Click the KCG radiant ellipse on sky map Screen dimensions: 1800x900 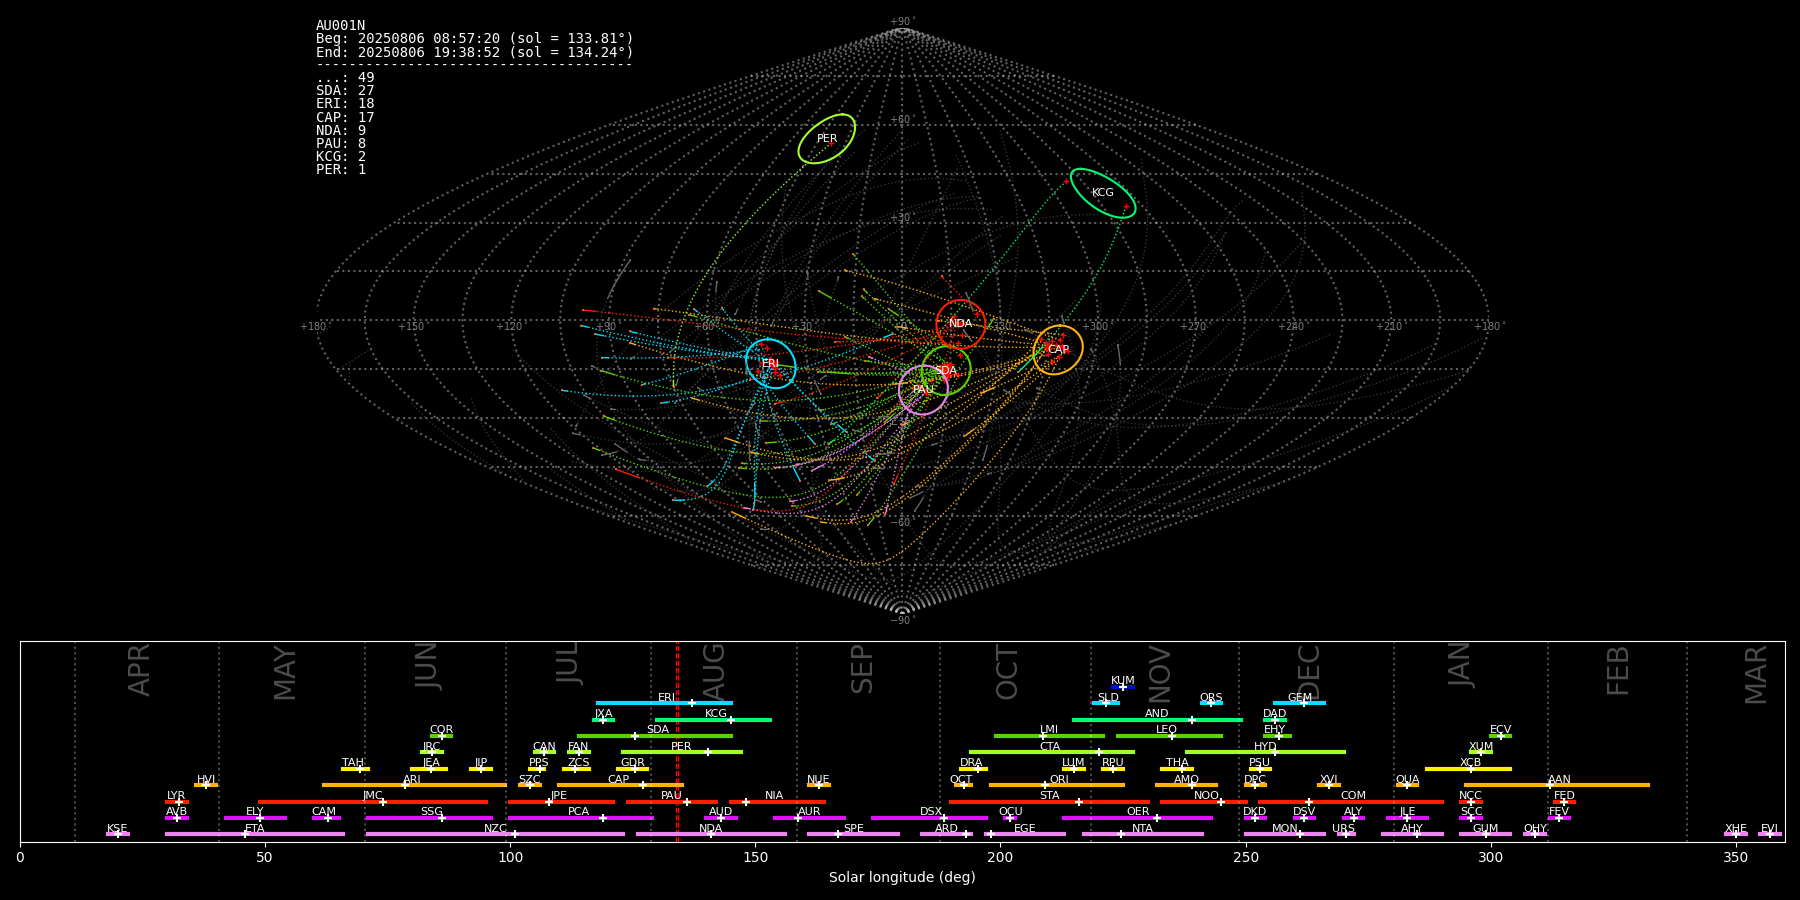coord(1103,193)
